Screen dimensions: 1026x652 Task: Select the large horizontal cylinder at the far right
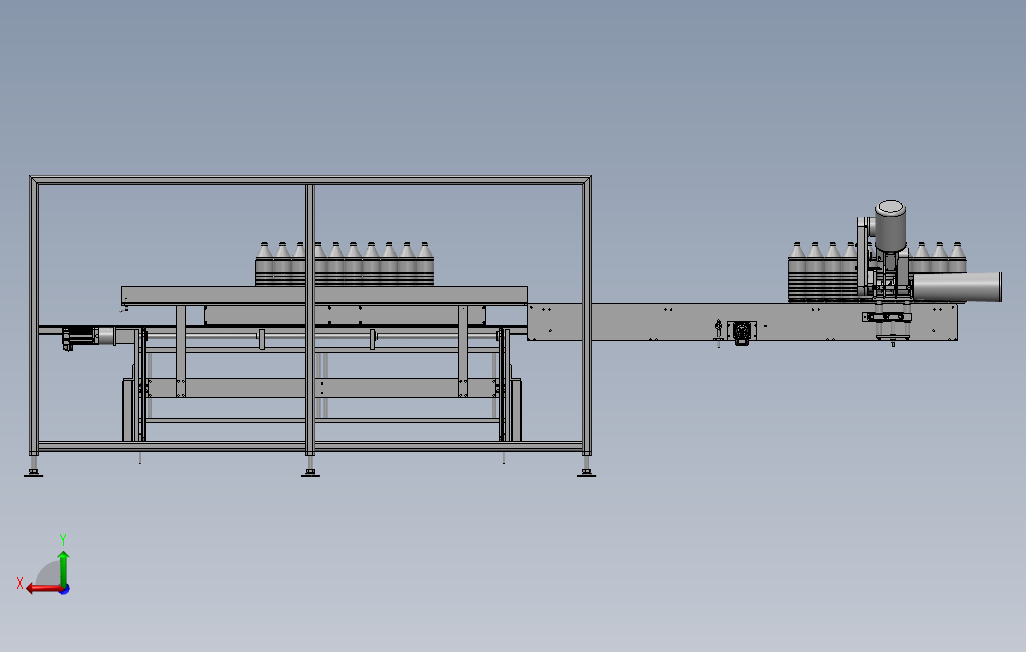pyautogui.click(x=957, y=287)
